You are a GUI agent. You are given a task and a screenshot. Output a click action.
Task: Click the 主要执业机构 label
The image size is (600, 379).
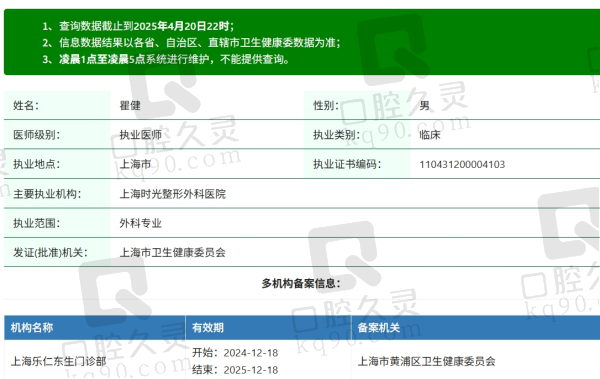(47, 194)
